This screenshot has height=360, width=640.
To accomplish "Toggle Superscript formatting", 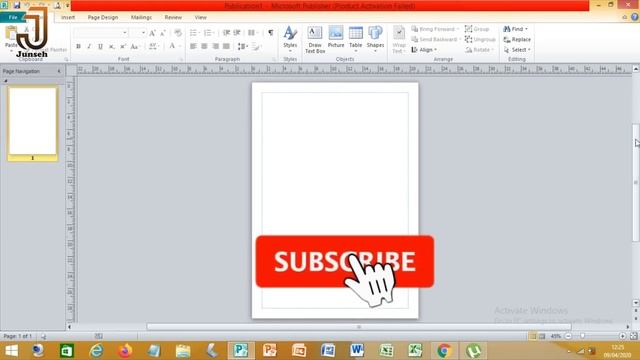I will 122,47.
